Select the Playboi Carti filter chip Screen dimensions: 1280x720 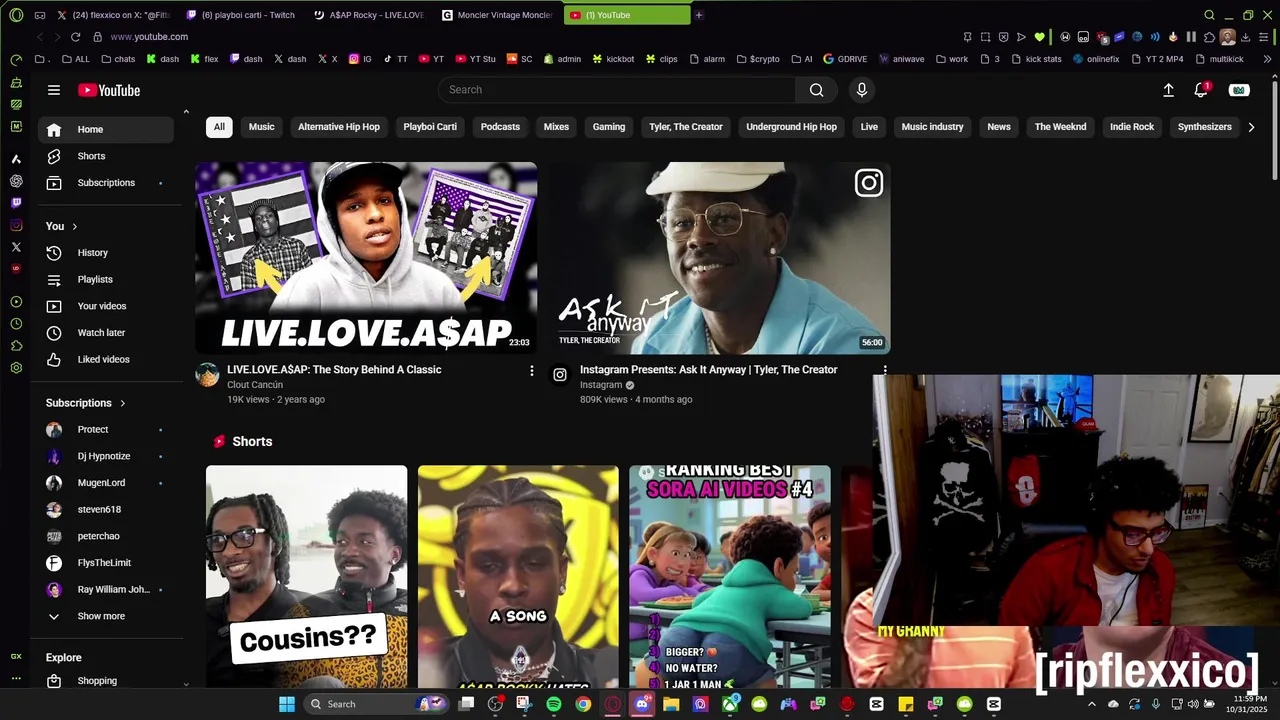point(430,127)
